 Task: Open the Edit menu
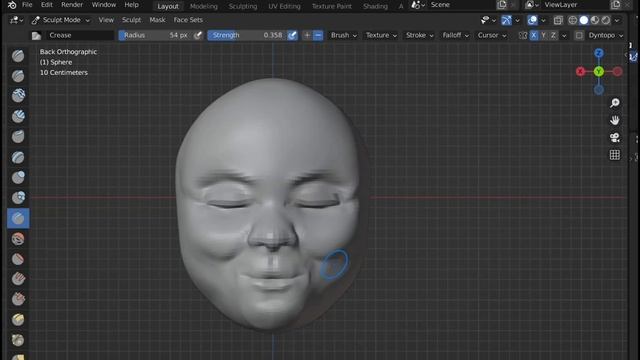47,5
